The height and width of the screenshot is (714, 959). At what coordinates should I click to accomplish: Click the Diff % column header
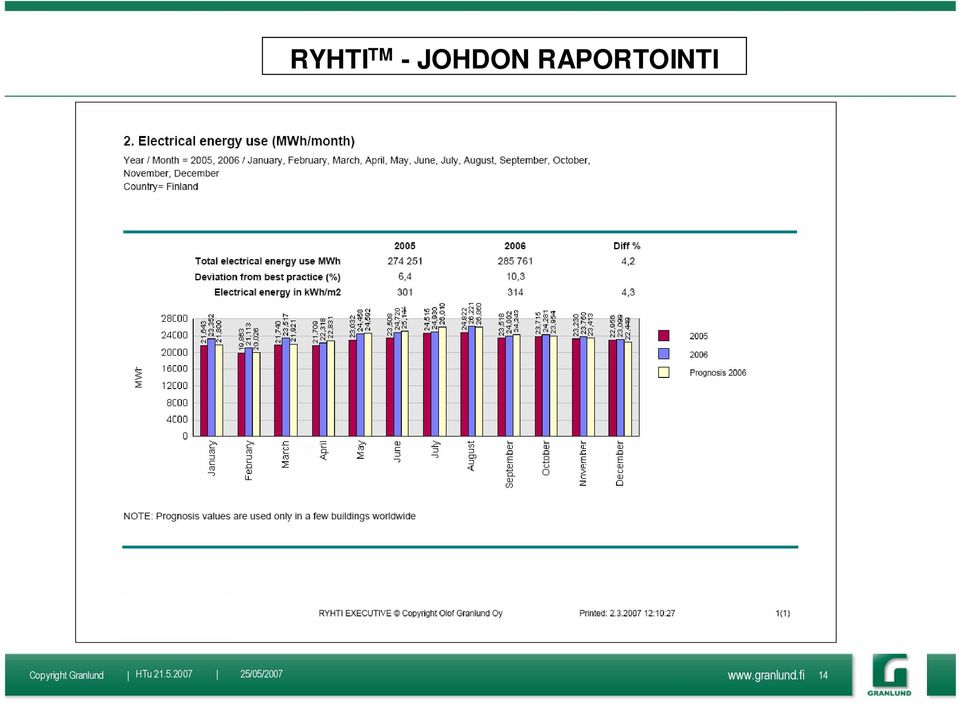pos(627,245)
